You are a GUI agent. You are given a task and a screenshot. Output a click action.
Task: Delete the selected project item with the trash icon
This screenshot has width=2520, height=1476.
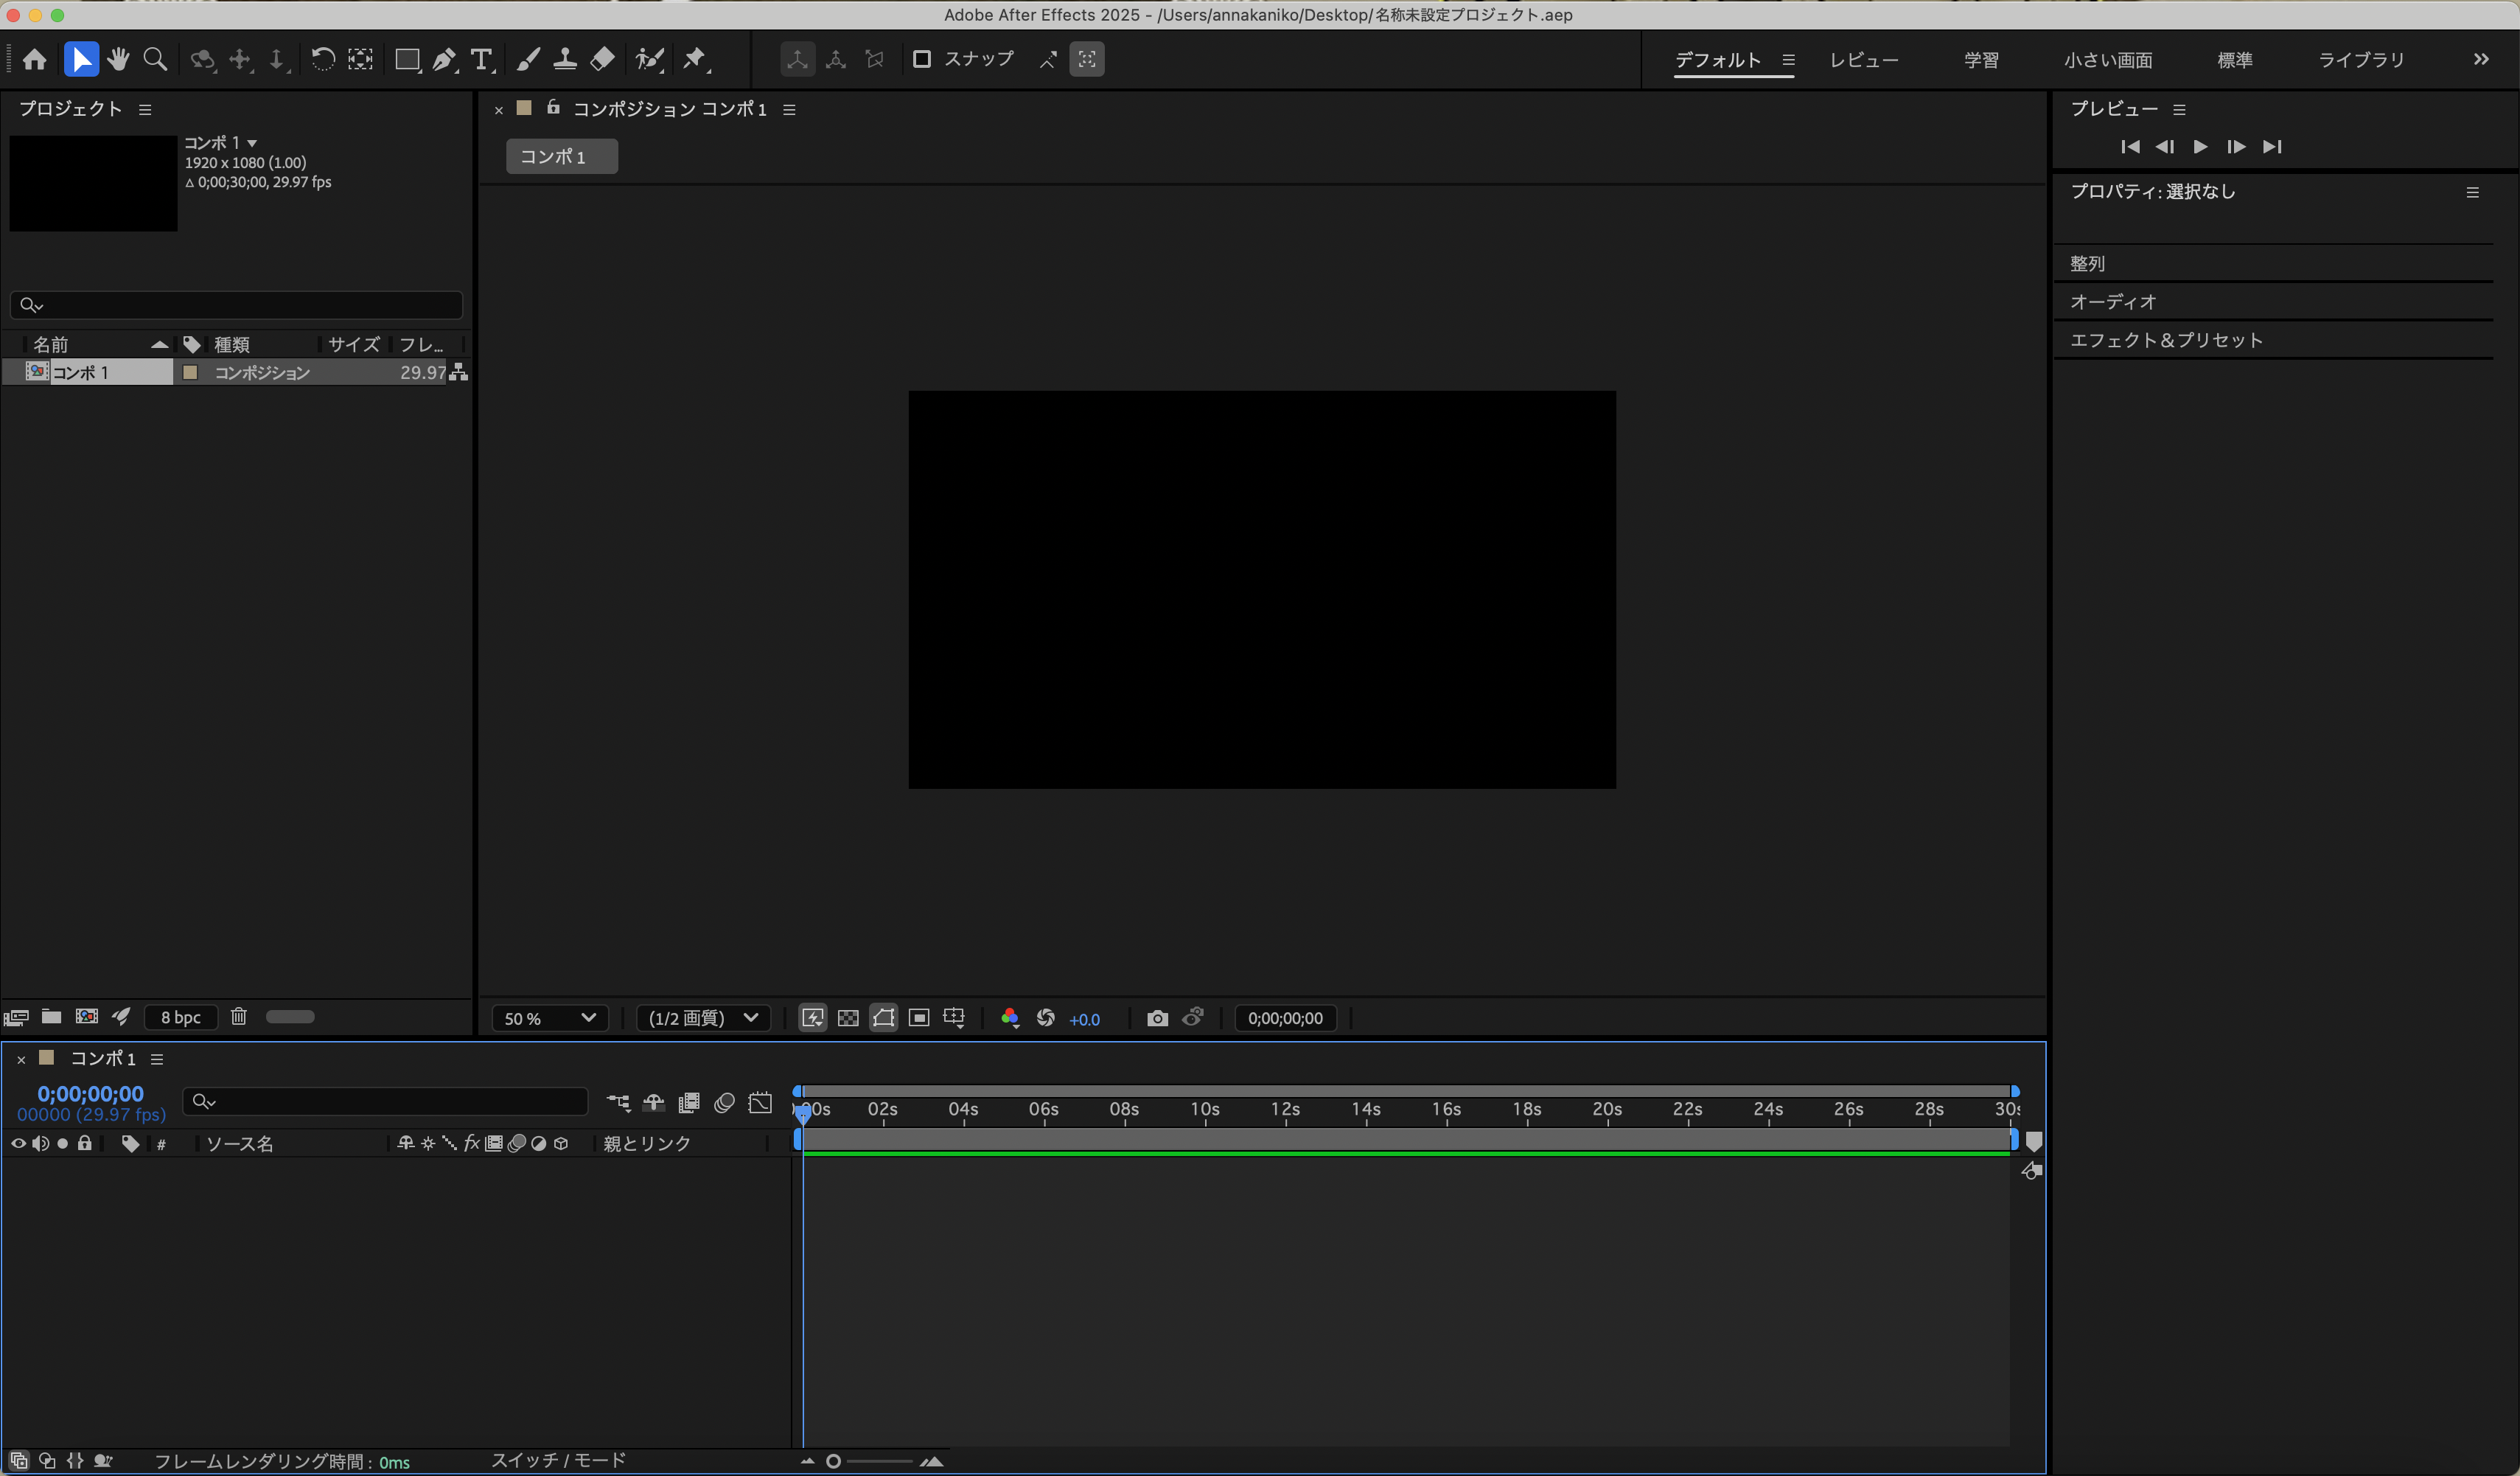(239, 1017)
